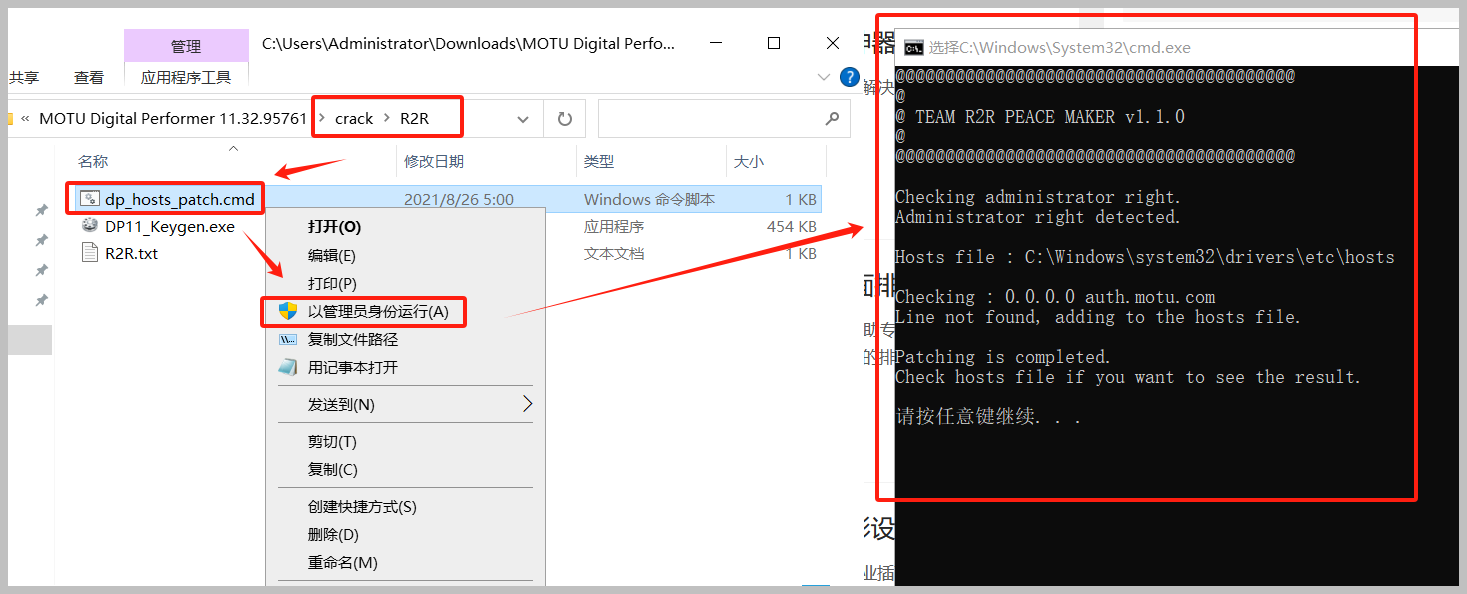Sort by Date modified (修改日期) column
The height and width of the screenshot is (594, 1467).
pos(433,161)
